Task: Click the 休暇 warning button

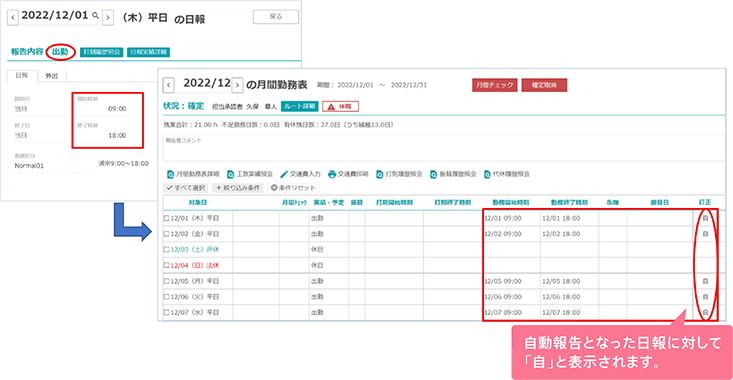Action: click(340, 107)
